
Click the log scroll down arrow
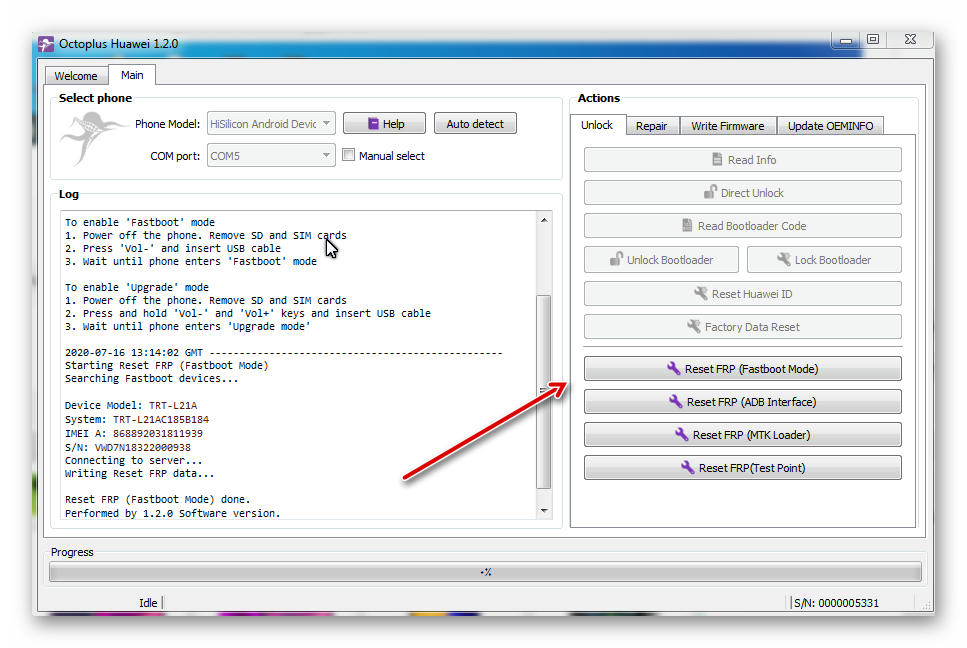[x=544, y=511]
